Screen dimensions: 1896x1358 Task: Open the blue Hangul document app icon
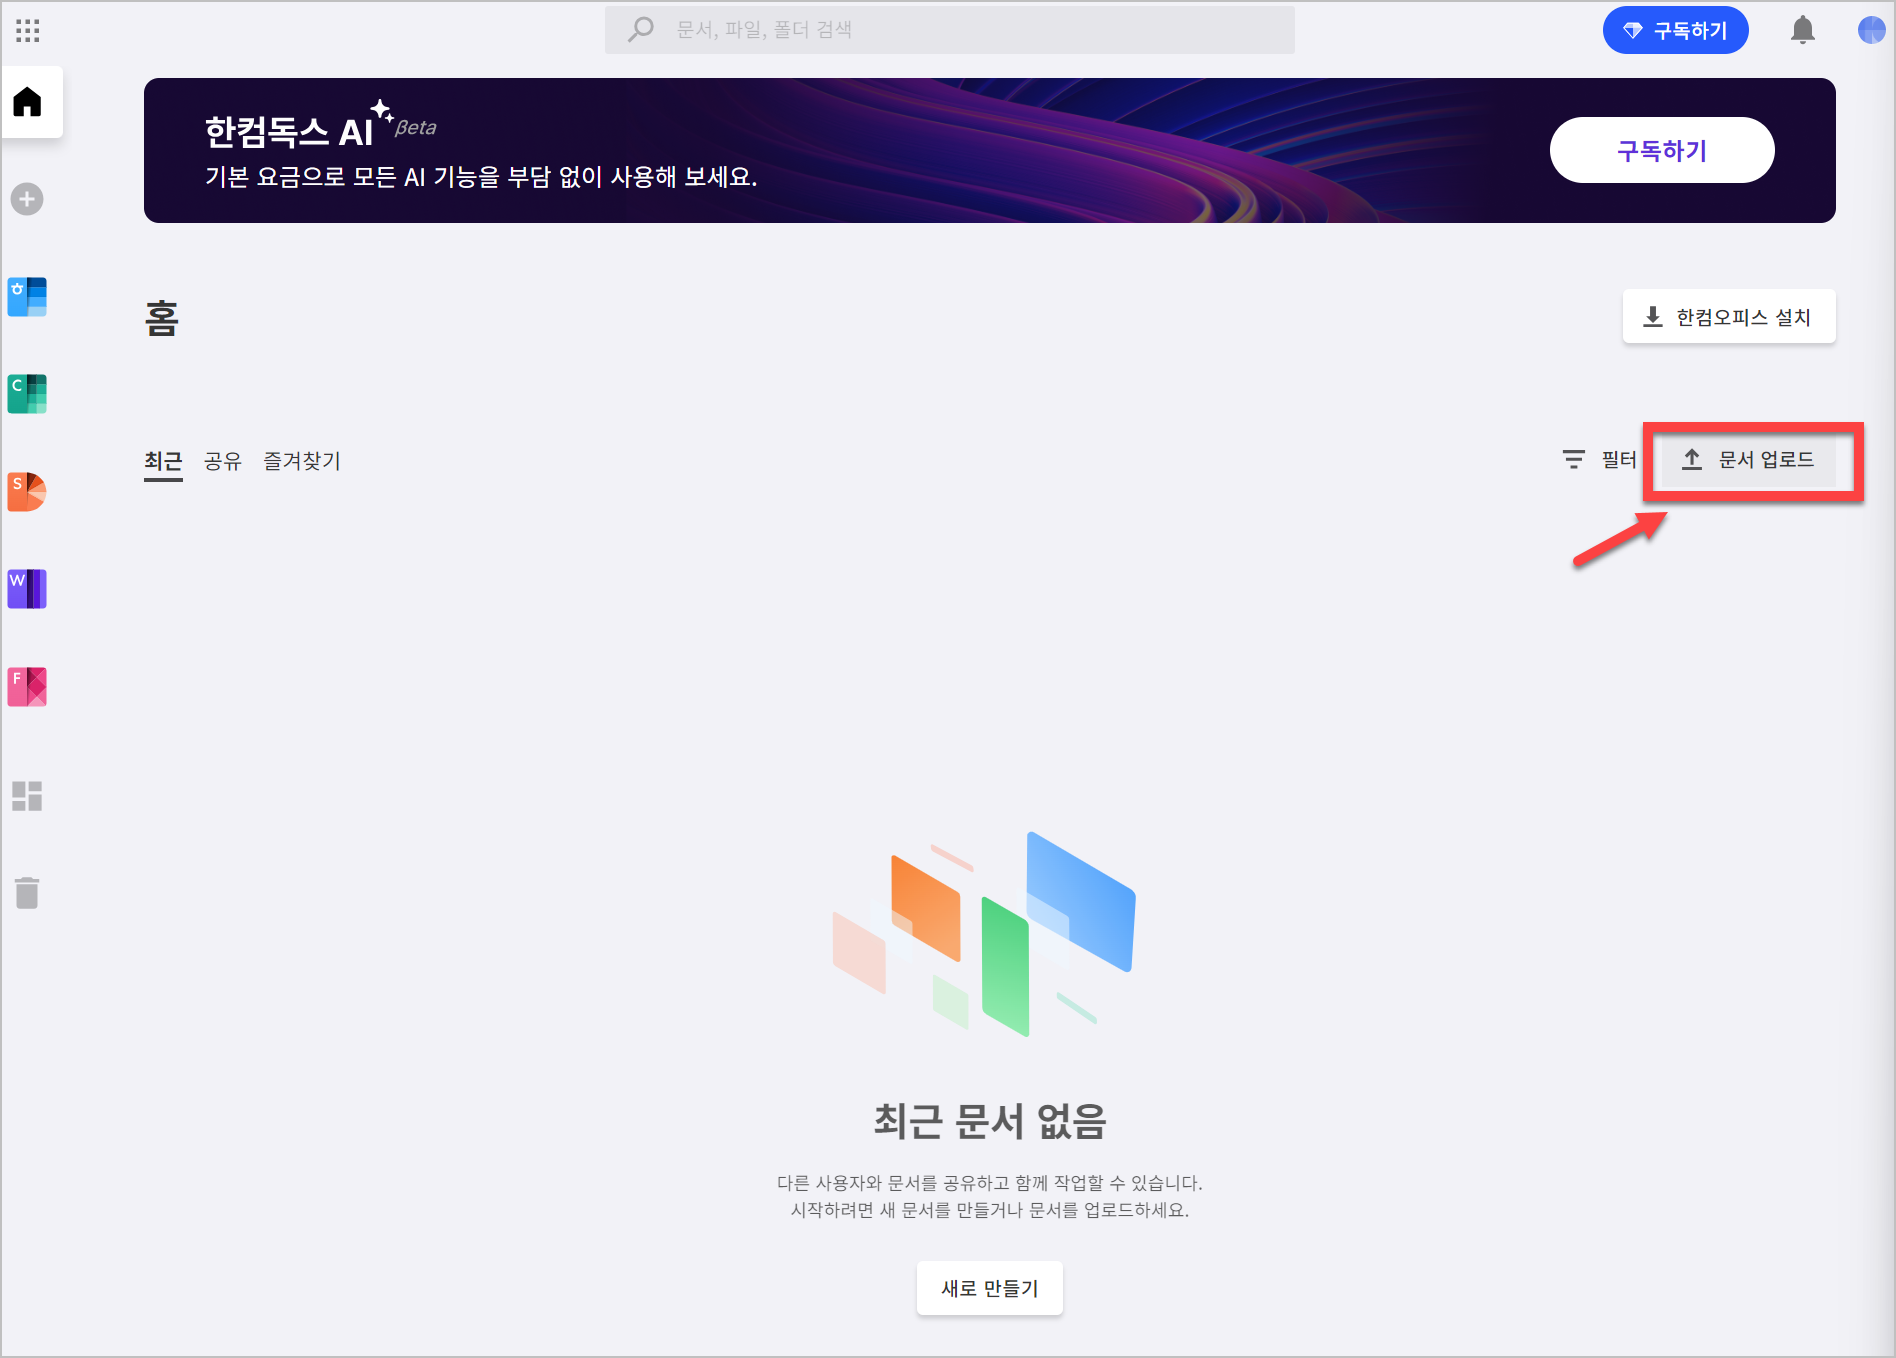point(27,297)
